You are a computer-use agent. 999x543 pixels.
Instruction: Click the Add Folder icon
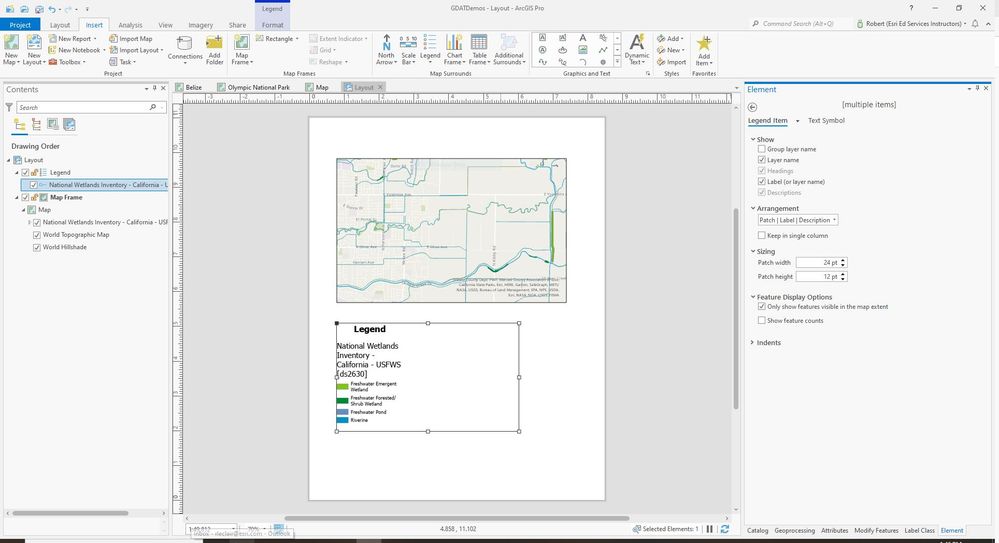[215, 43]
